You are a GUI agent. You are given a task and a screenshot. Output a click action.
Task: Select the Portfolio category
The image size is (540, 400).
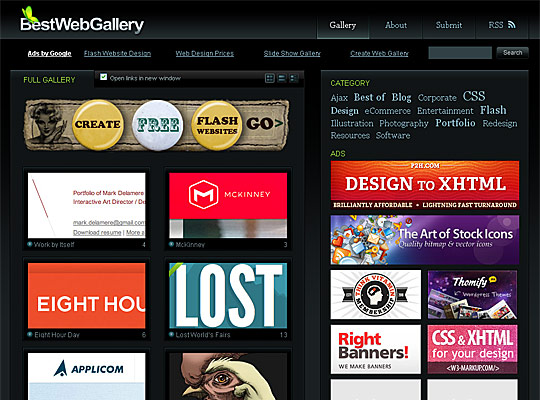coord(455,123)
